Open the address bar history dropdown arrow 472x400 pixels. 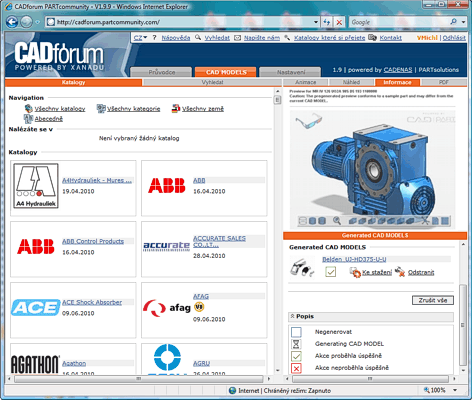[316, 22]
